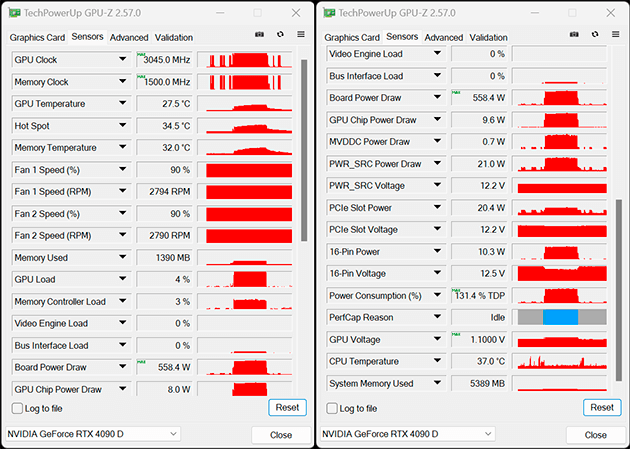Screen dimensions: 630x449
Task: Open GPU Clock sensor dropdown
Action: (x=123, y=59)
